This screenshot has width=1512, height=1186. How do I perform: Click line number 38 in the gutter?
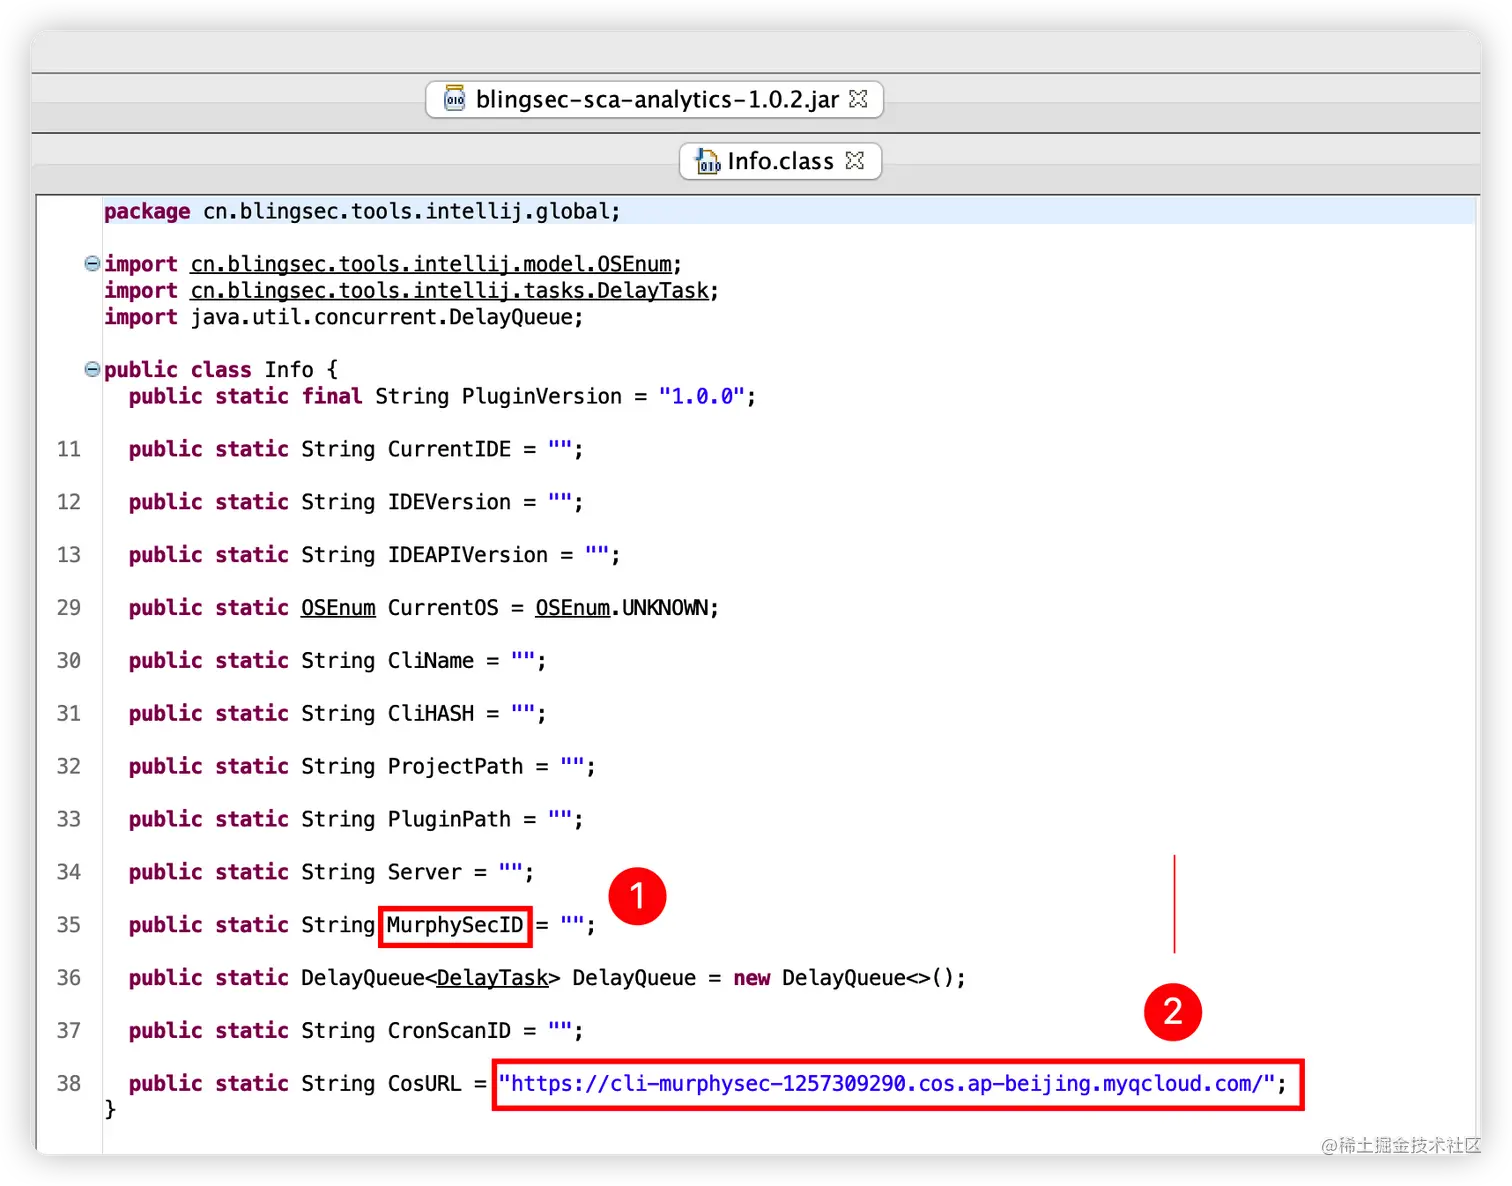(69, 1084)
